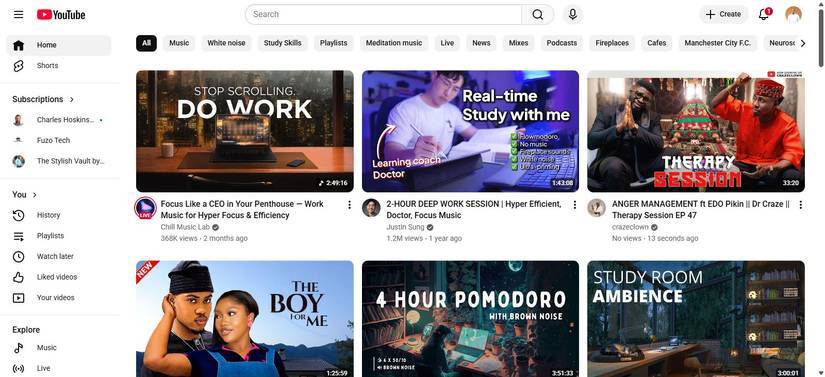
Task: Select the Music filter chip
Action: [179, 43]
